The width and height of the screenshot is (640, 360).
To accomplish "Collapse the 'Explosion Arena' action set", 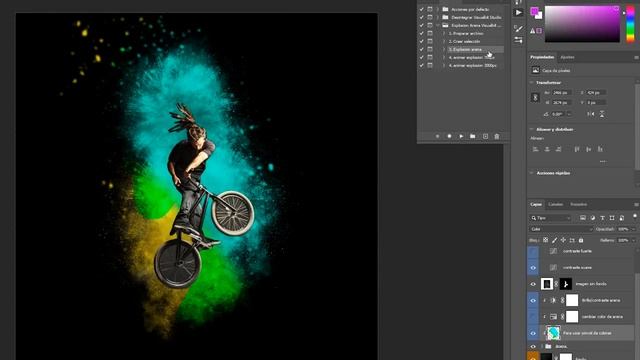I will 438,25.
